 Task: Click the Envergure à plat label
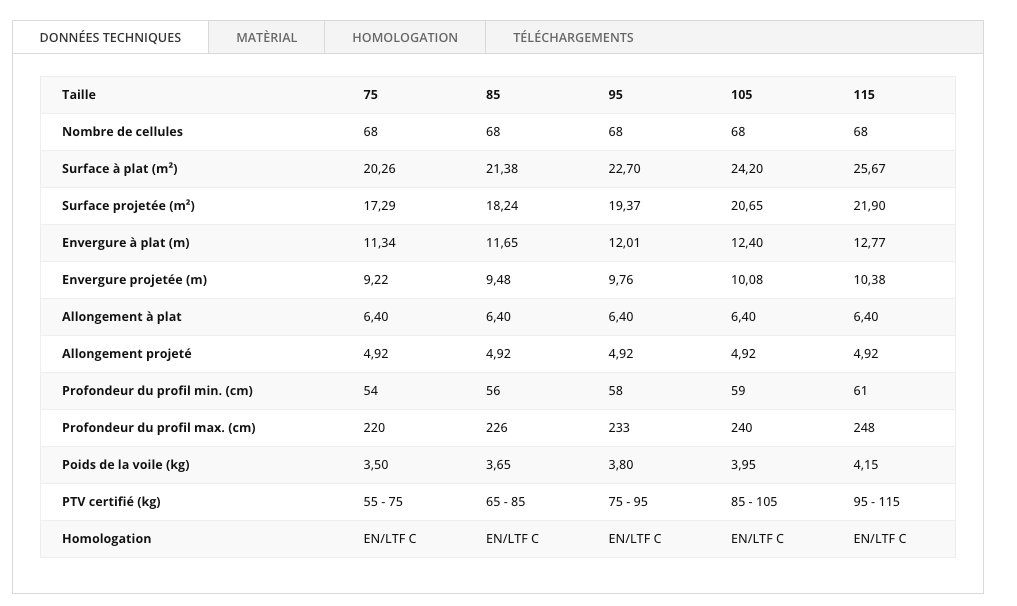click(125, 242)
